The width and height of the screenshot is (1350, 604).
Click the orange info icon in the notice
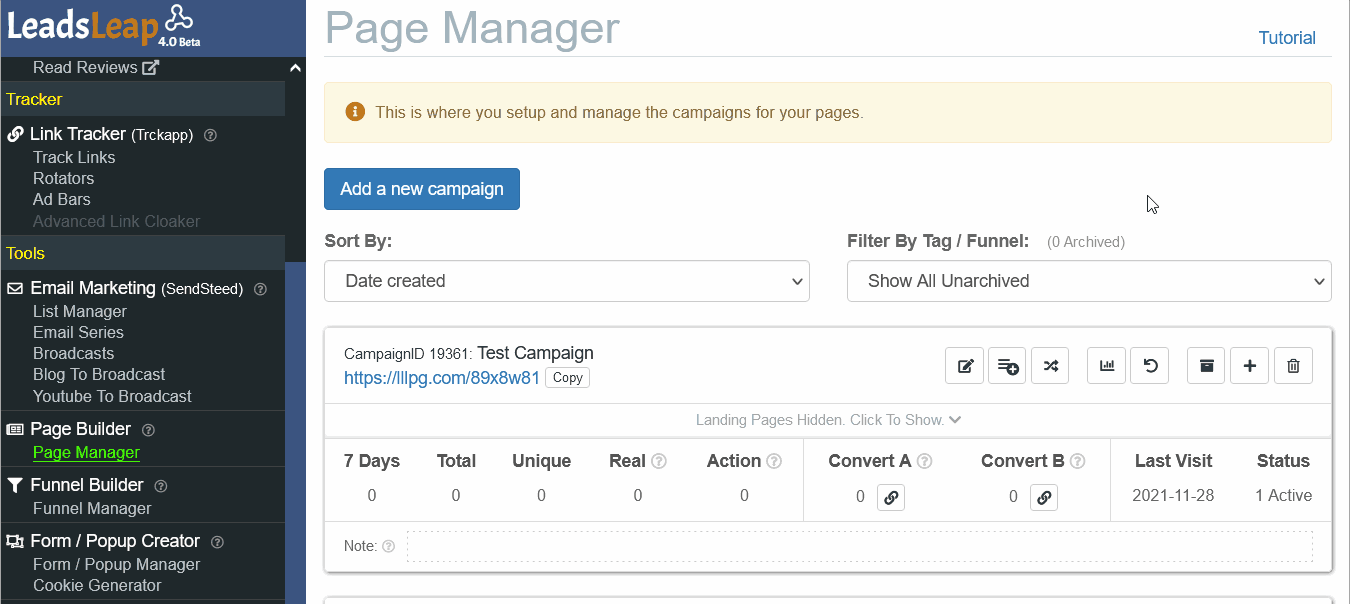pos(355,112)
